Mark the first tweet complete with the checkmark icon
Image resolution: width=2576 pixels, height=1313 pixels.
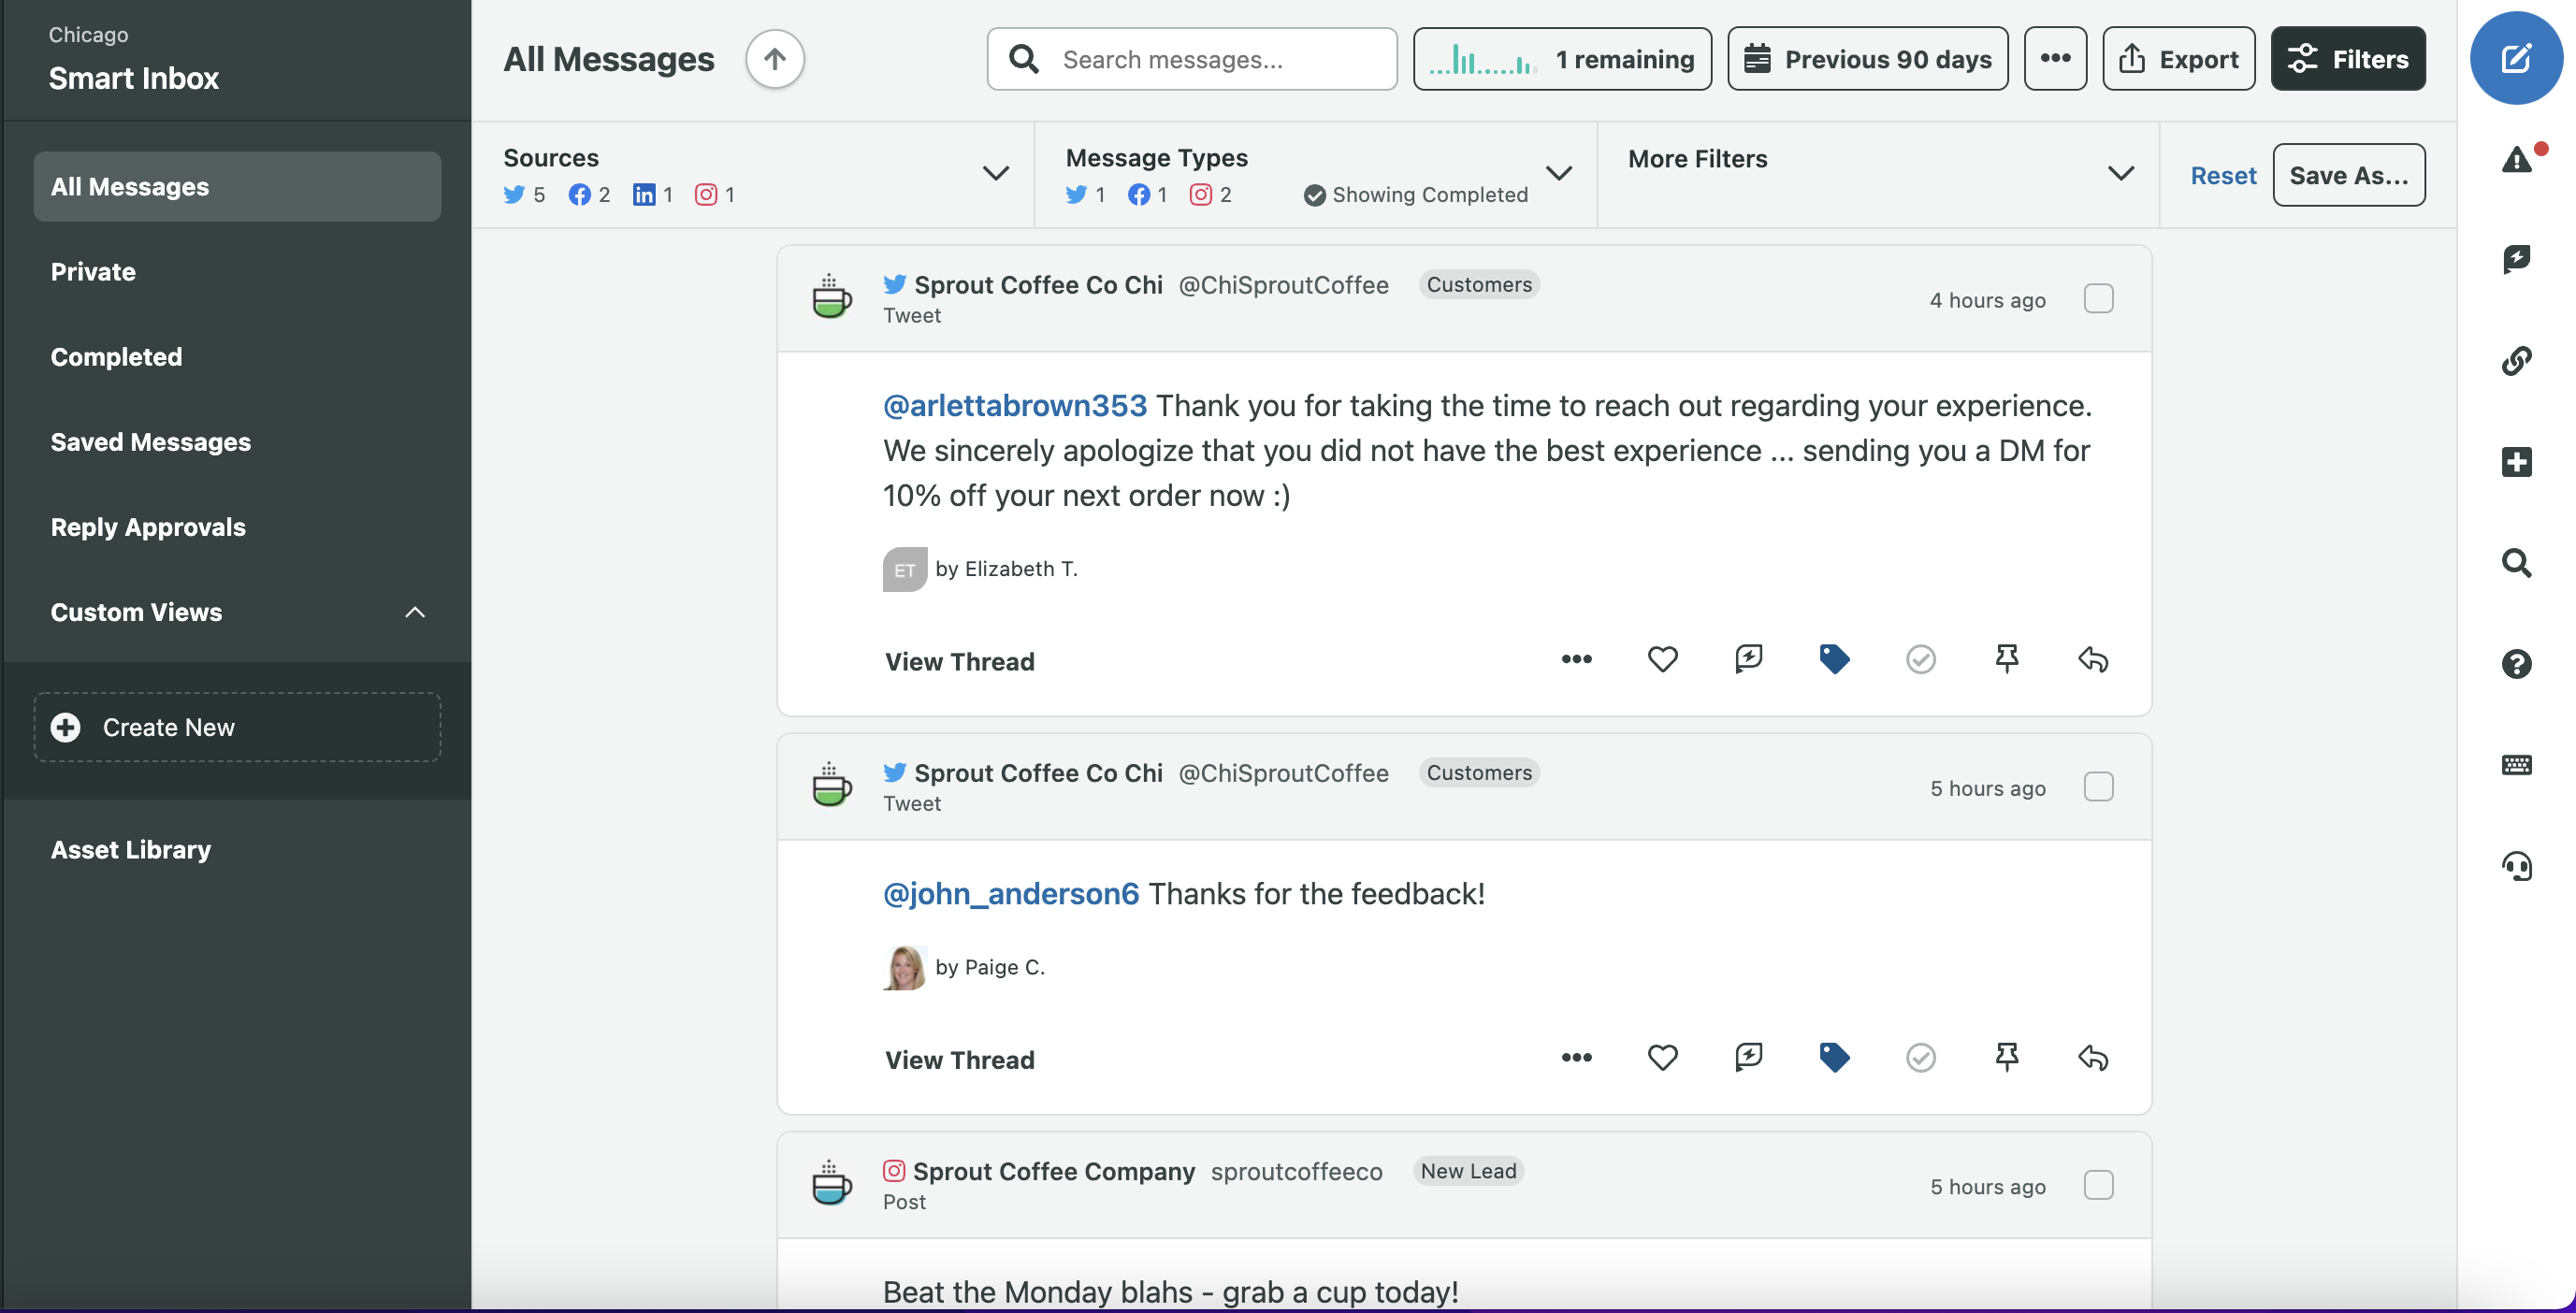1920,659
